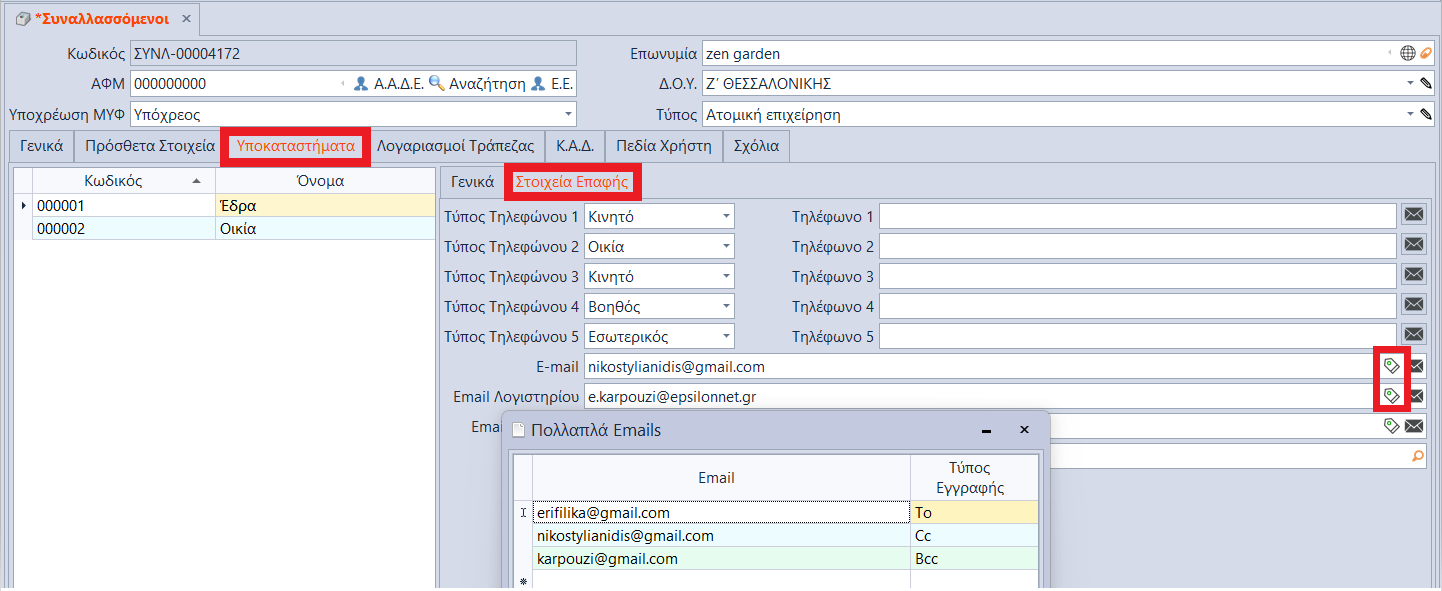Click the pencil edit icon beside Δ.Ο.Υ.
The width and height of the screenshot is (1442, 591).
click(1426, 84)
